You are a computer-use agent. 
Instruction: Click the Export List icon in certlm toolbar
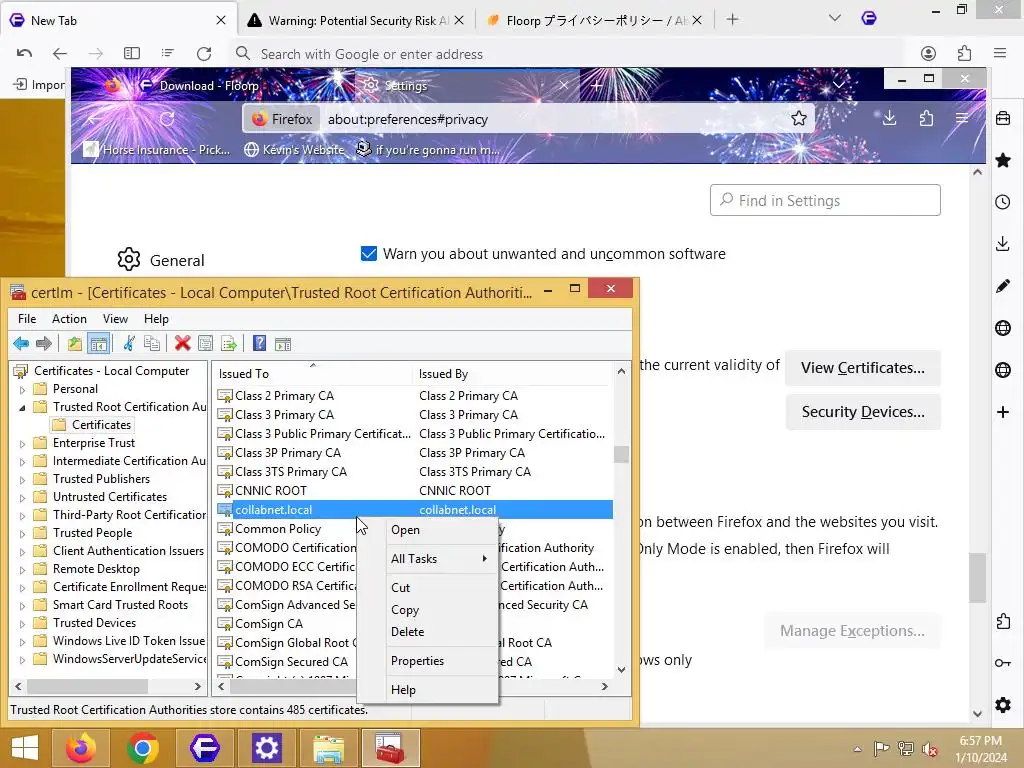pos(229,344)
